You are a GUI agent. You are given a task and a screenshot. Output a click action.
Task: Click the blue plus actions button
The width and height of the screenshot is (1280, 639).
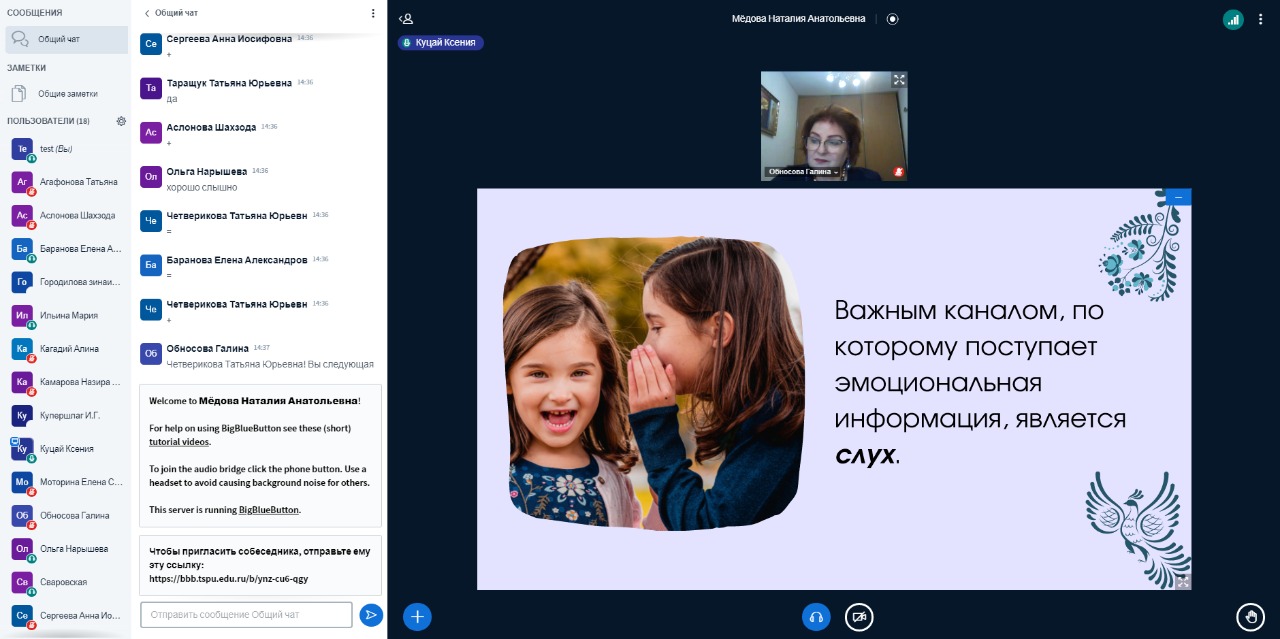[x=417, y=616]
